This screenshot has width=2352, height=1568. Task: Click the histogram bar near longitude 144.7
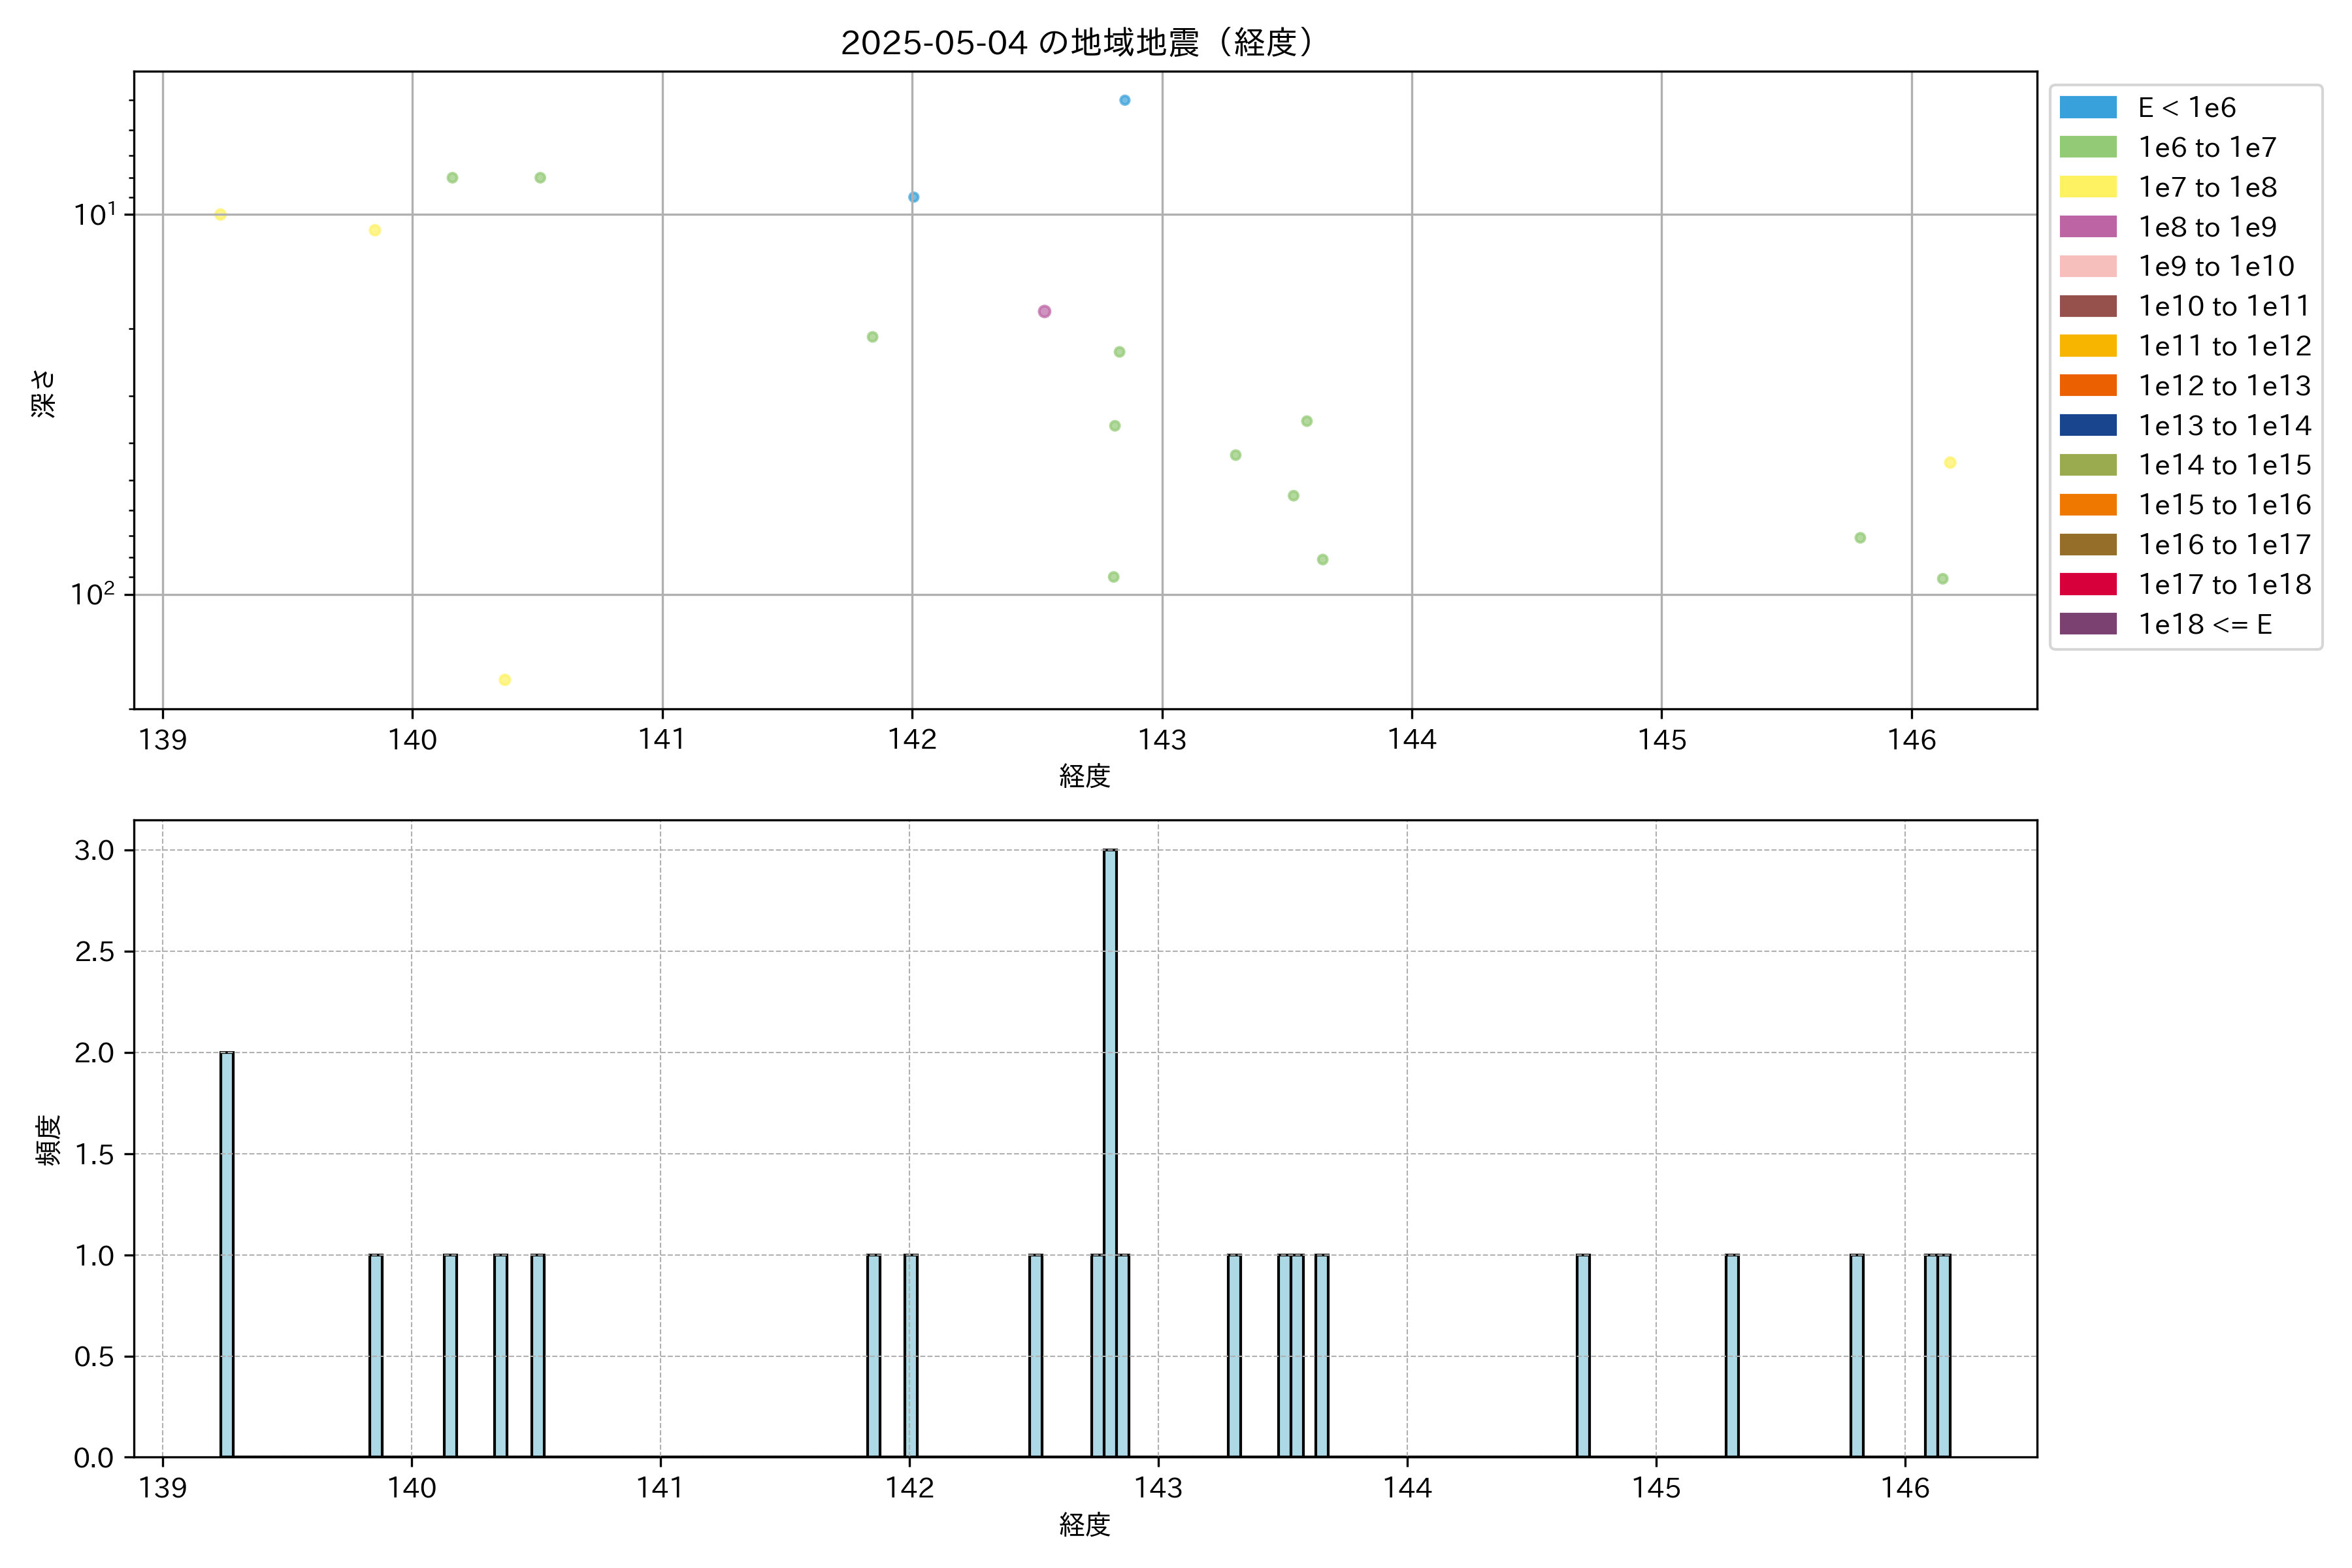pyautogui.click(x=1583, y=1355)
